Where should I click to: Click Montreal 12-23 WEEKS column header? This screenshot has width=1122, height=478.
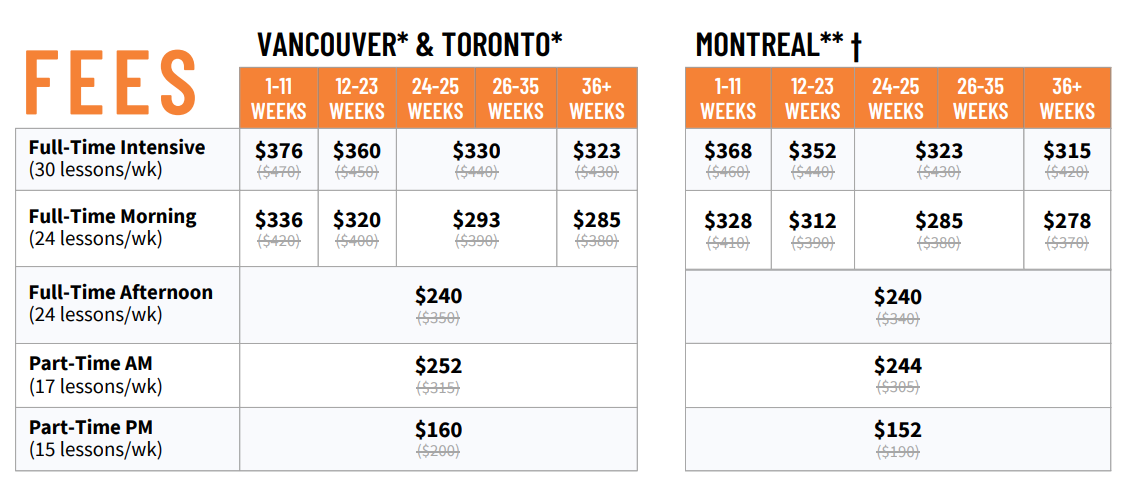pyautogui.click(x=813, y=99)
